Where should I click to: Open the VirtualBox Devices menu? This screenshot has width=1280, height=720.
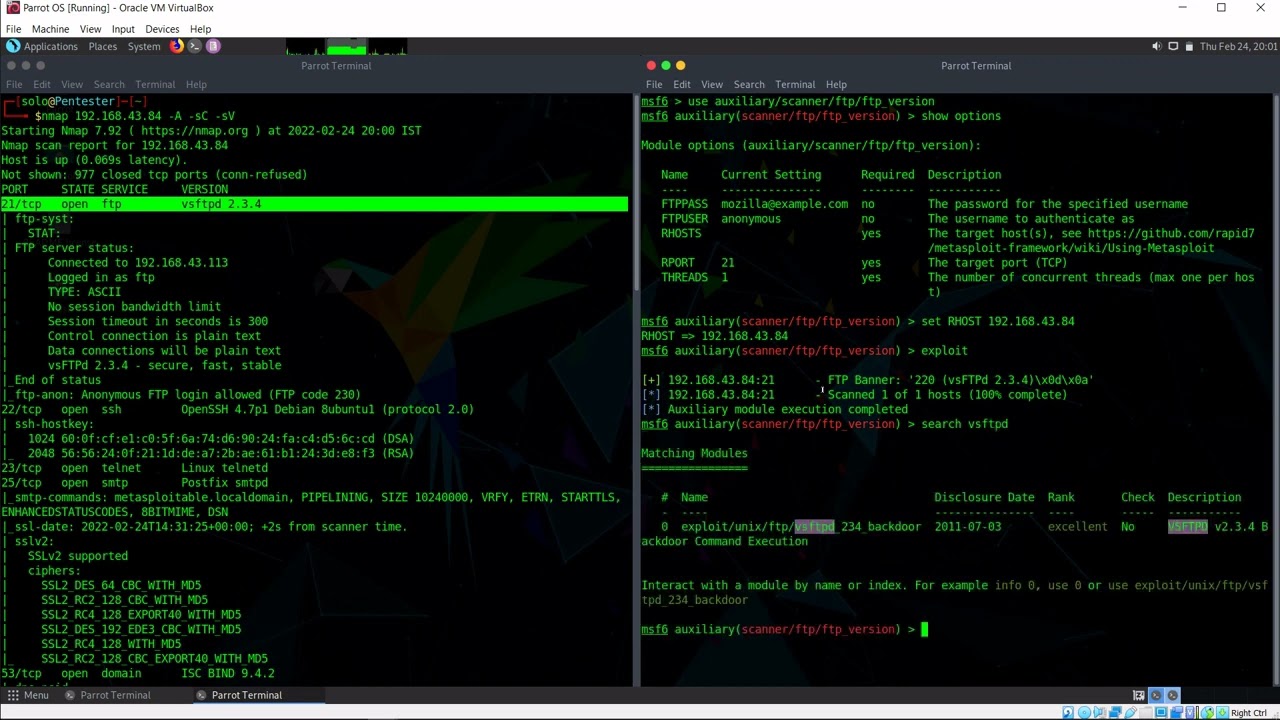[162, 29]
